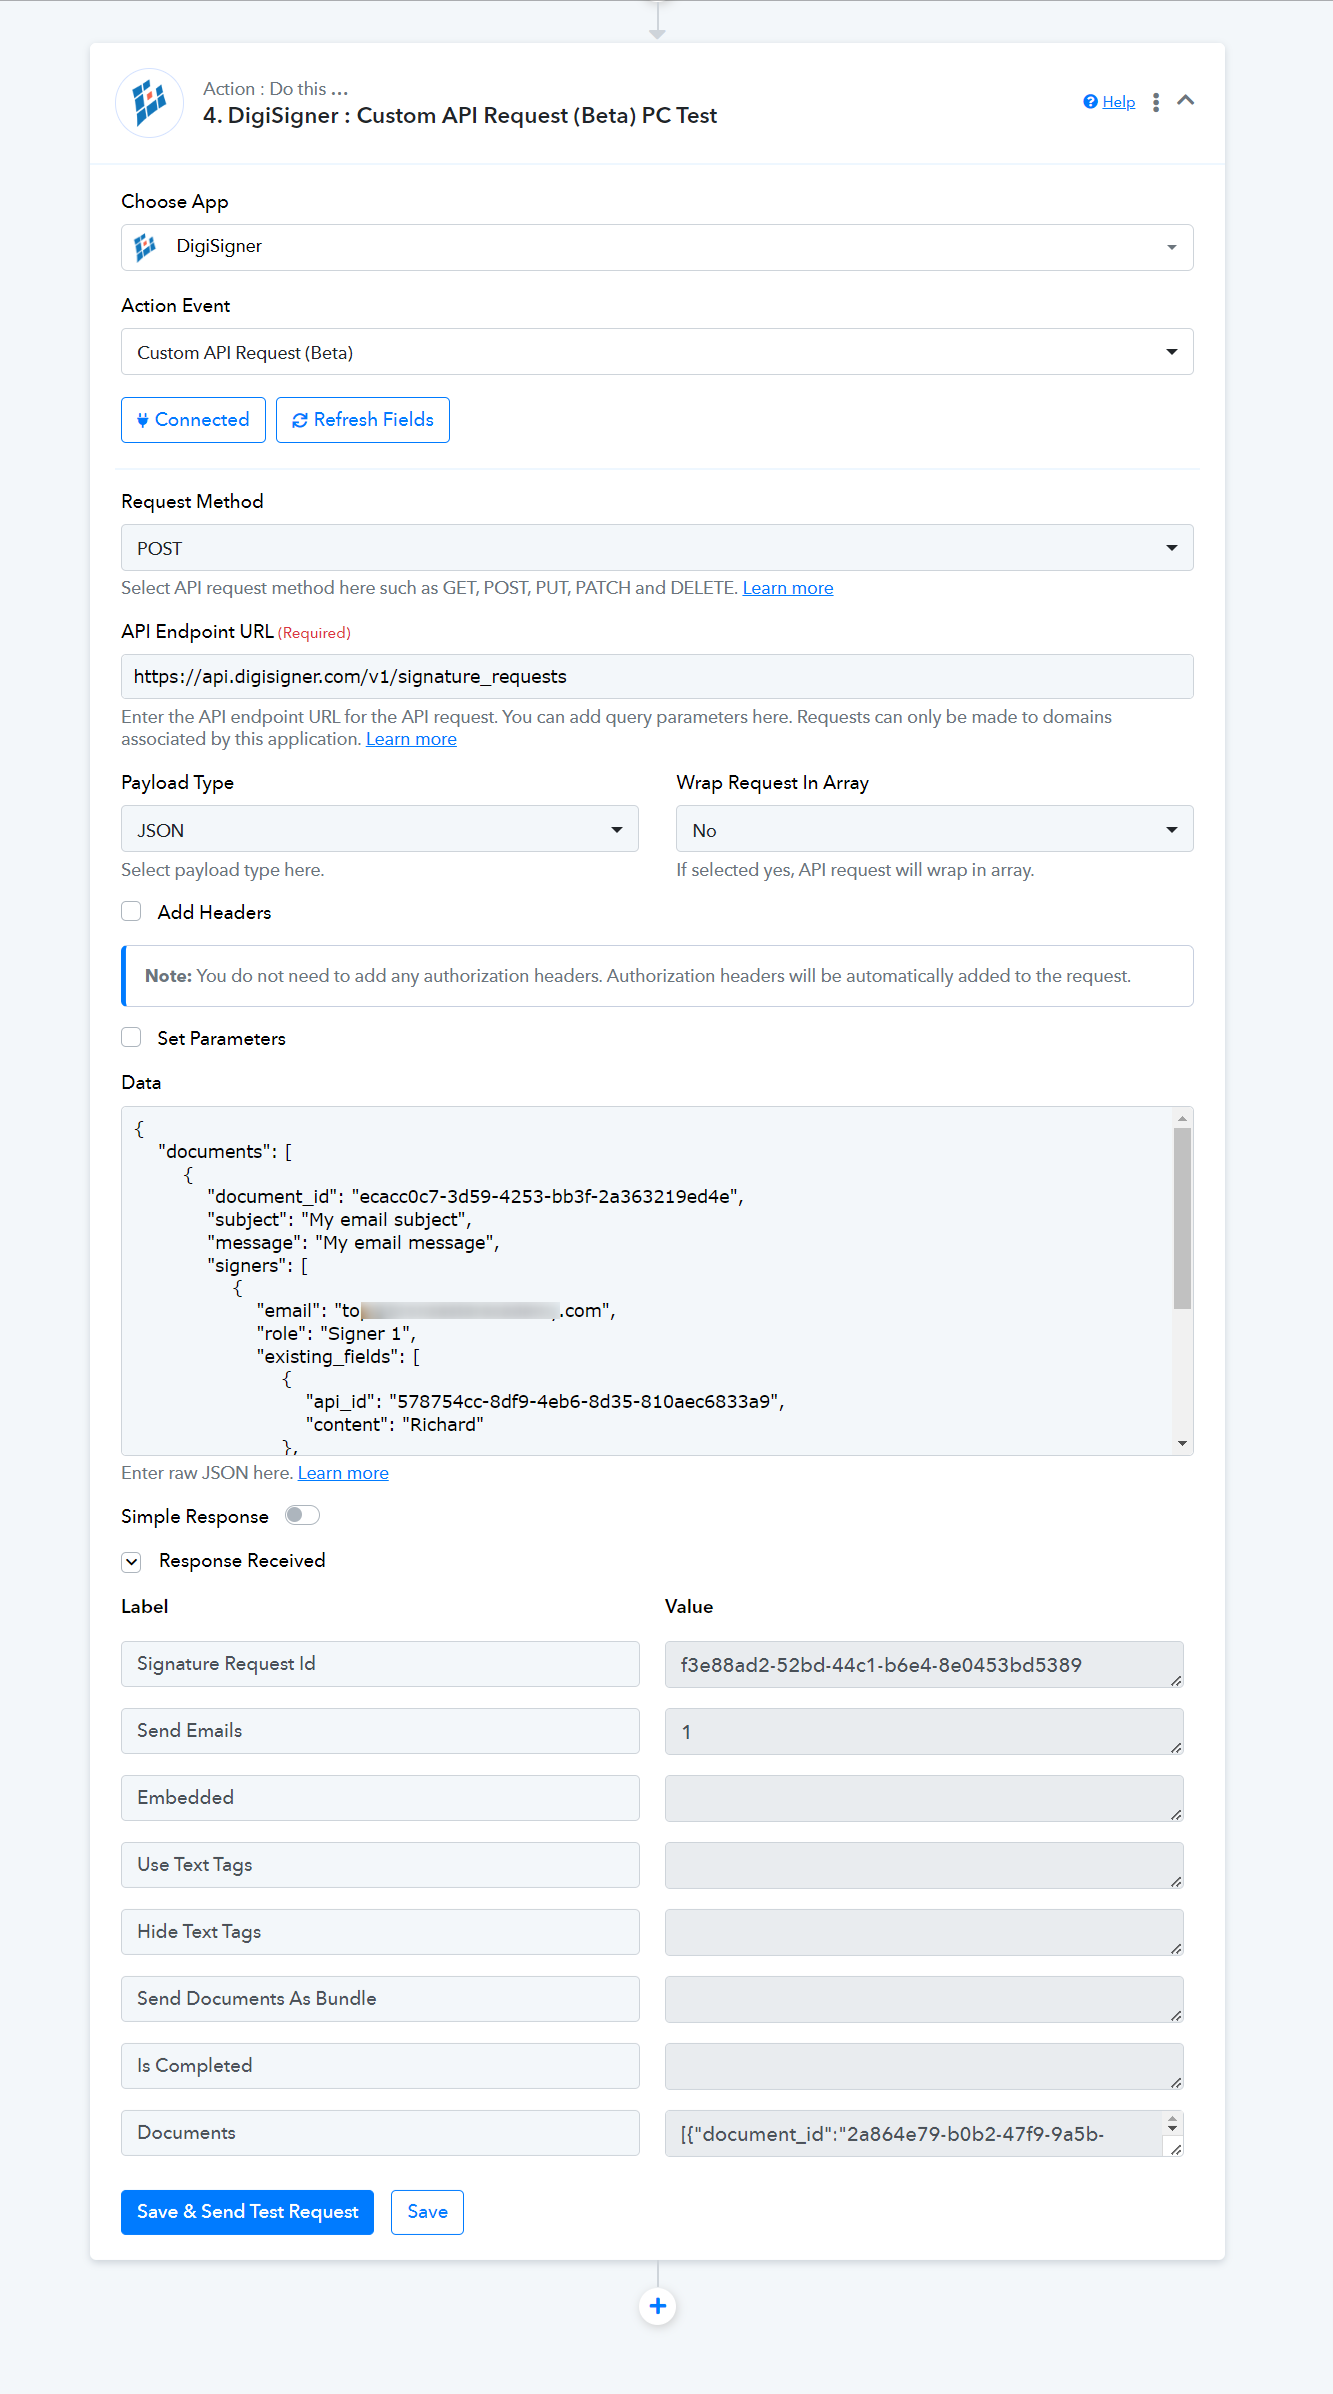Click the scroll-down arrow in Data box
Screen dimensions: 1333x2394
[1182, 1443]
